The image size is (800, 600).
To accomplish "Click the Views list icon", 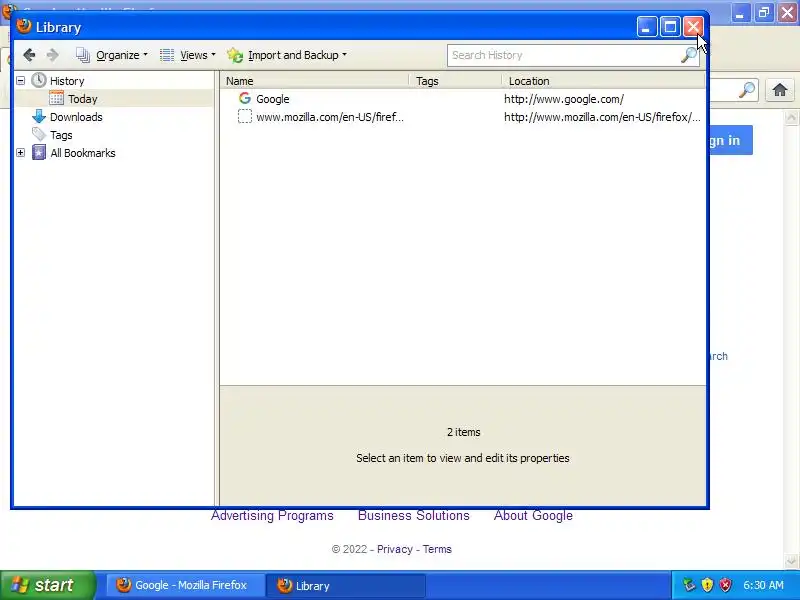I will click(167, 55).
